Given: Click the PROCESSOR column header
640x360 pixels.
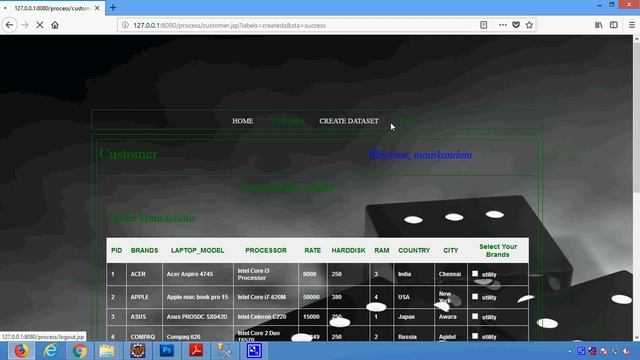Looking at the screenshot, I should tap(266, 250).
